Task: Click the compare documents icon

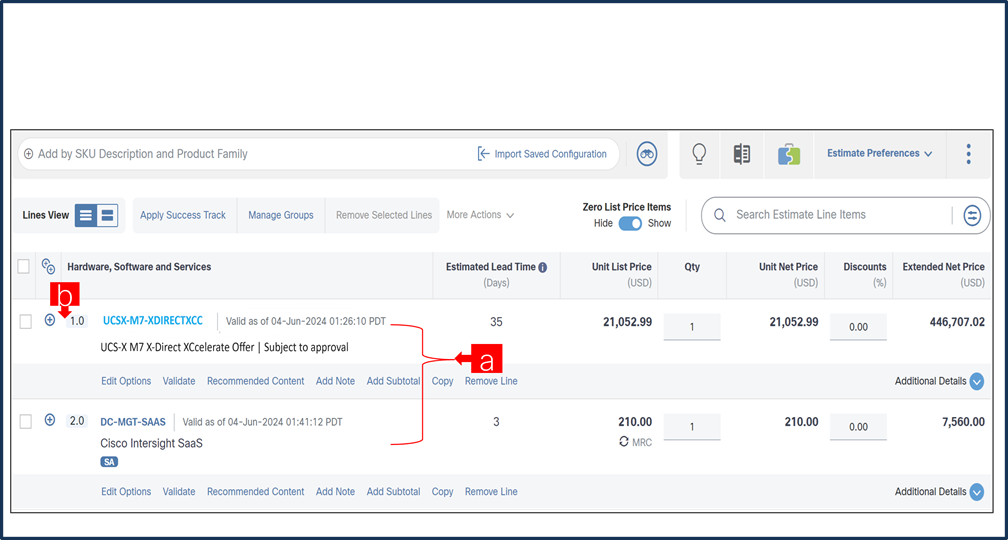Action: (x=742, y=154)
